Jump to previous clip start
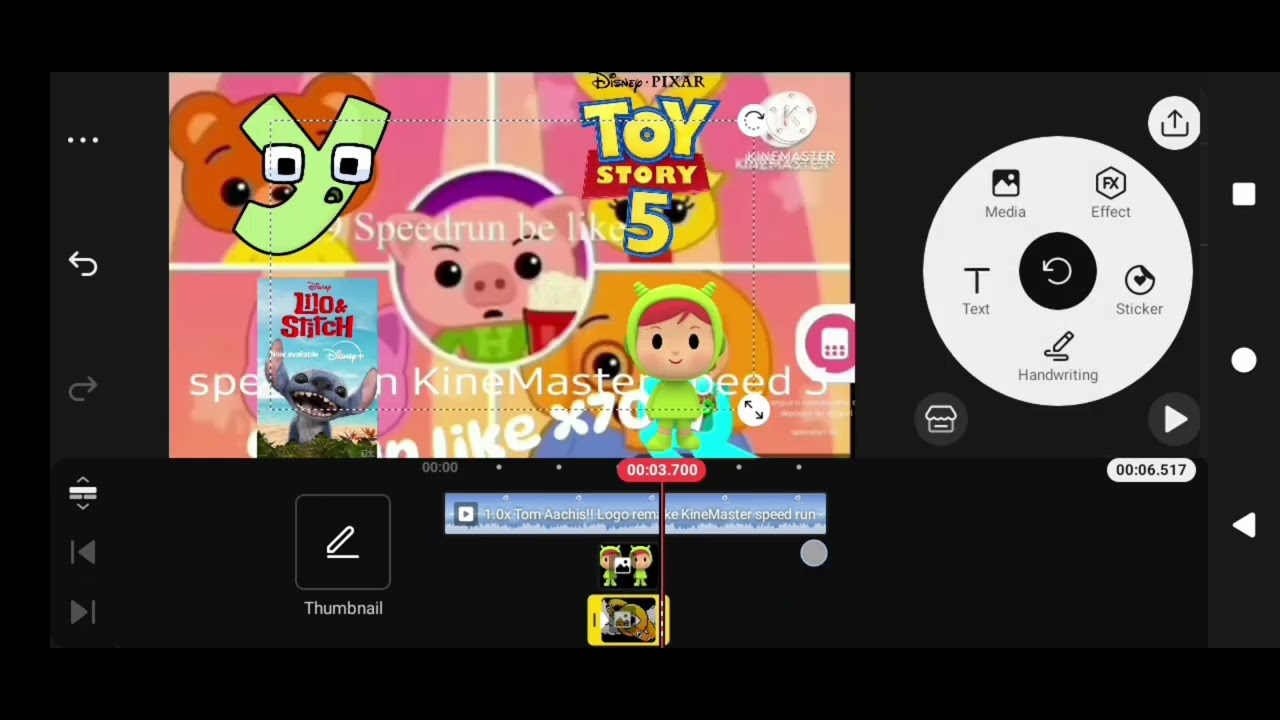Viewport: 1280px width, 720px height. coord(83,552)
